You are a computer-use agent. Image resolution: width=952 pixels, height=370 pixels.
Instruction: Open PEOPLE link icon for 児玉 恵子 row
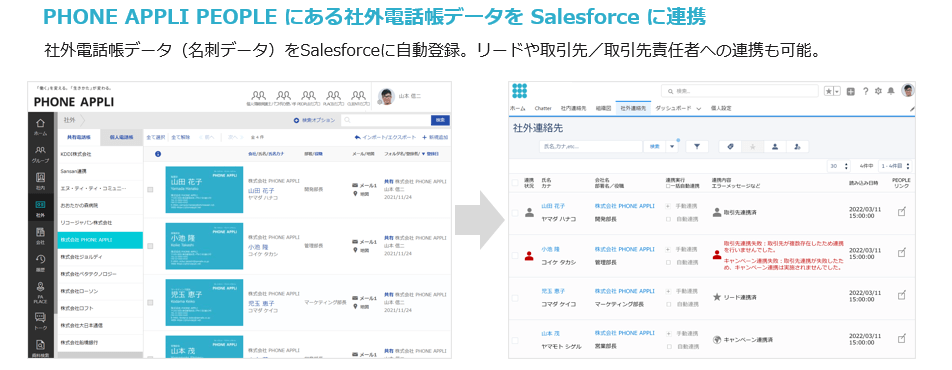[x=902, y=295]
